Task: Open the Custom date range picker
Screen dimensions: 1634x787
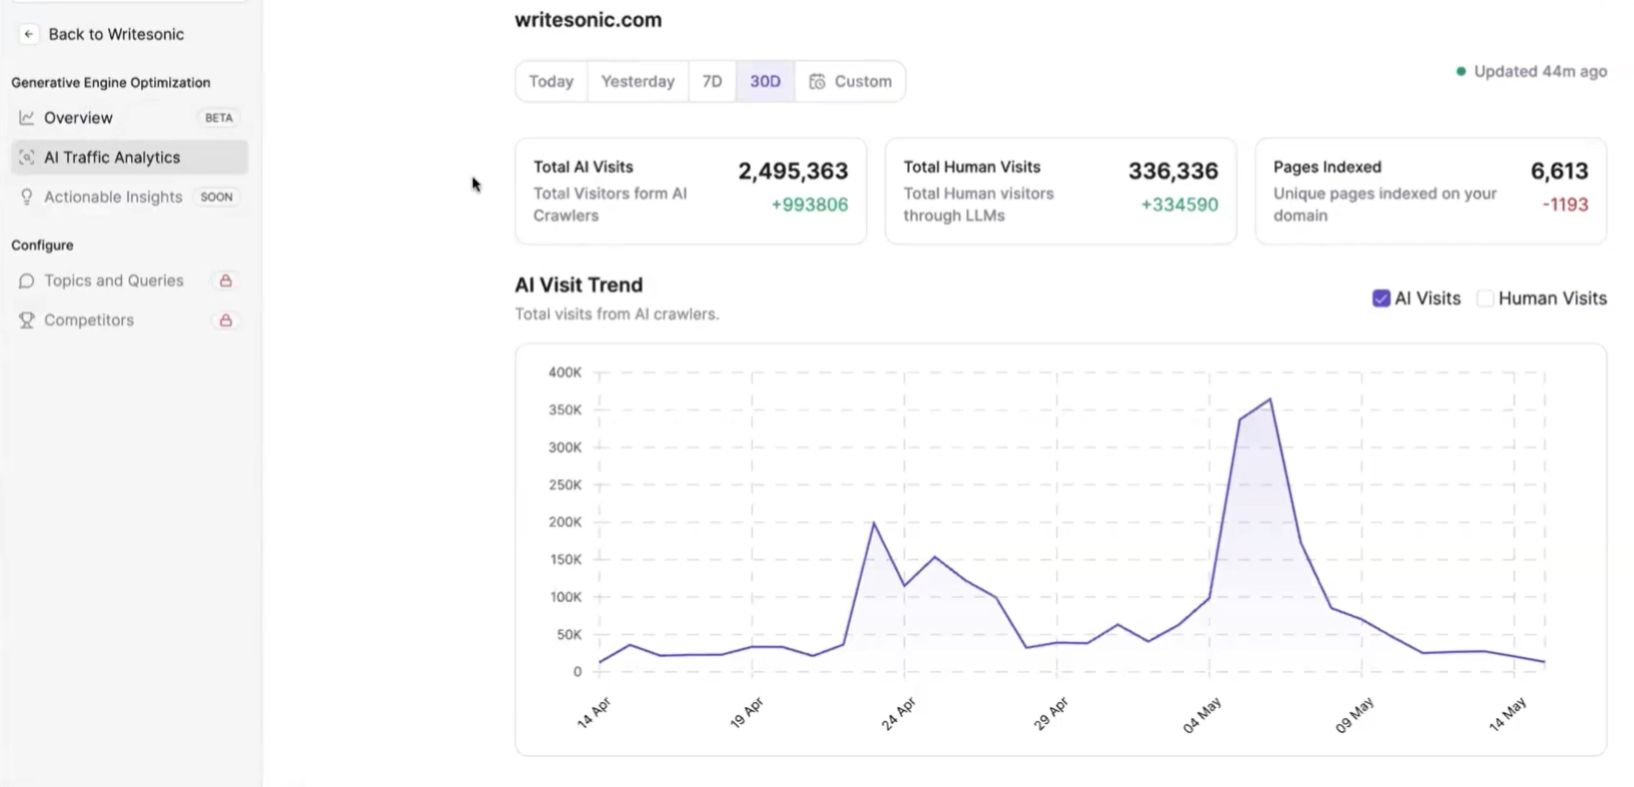Action: 850,82
